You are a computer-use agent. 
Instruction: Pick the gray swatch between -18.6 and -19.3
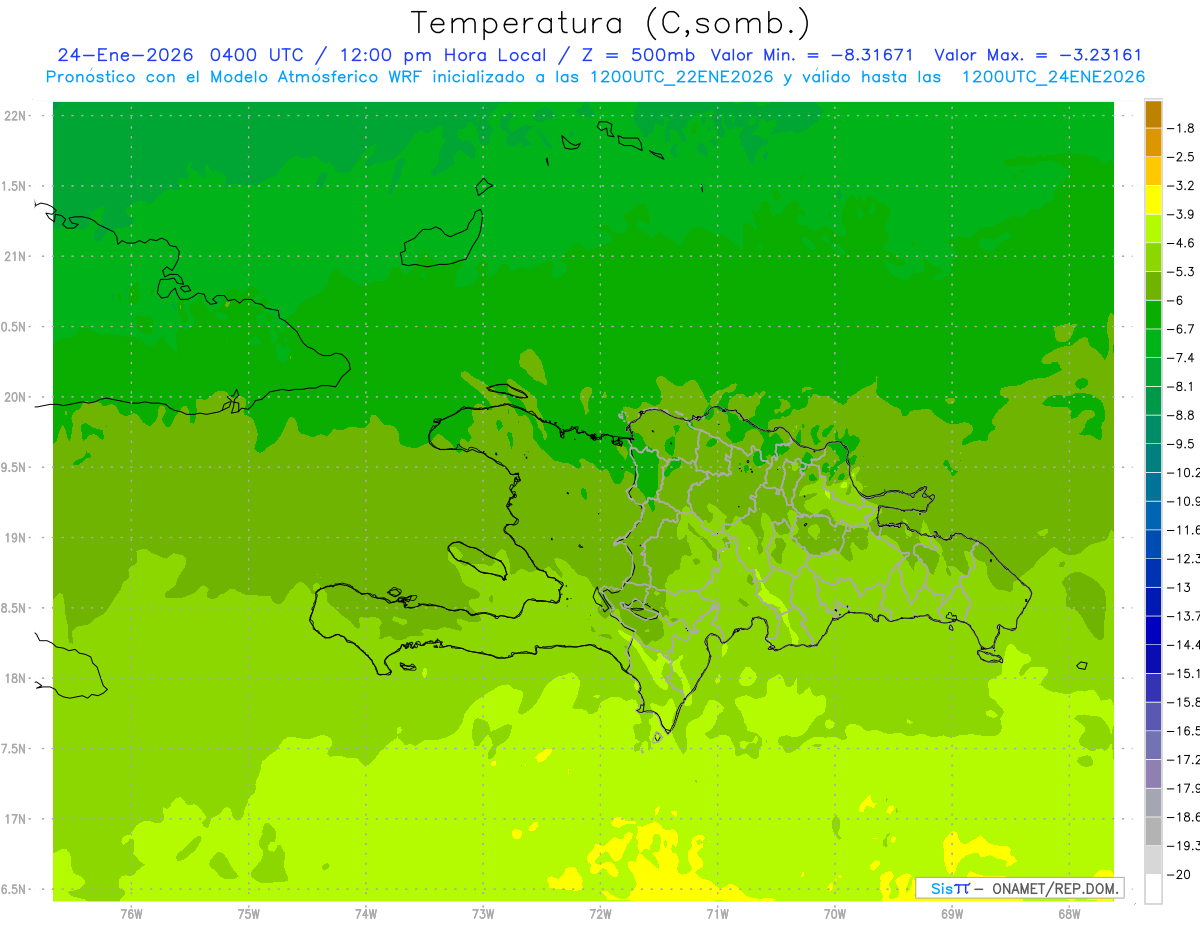[x=1153, y=832]
